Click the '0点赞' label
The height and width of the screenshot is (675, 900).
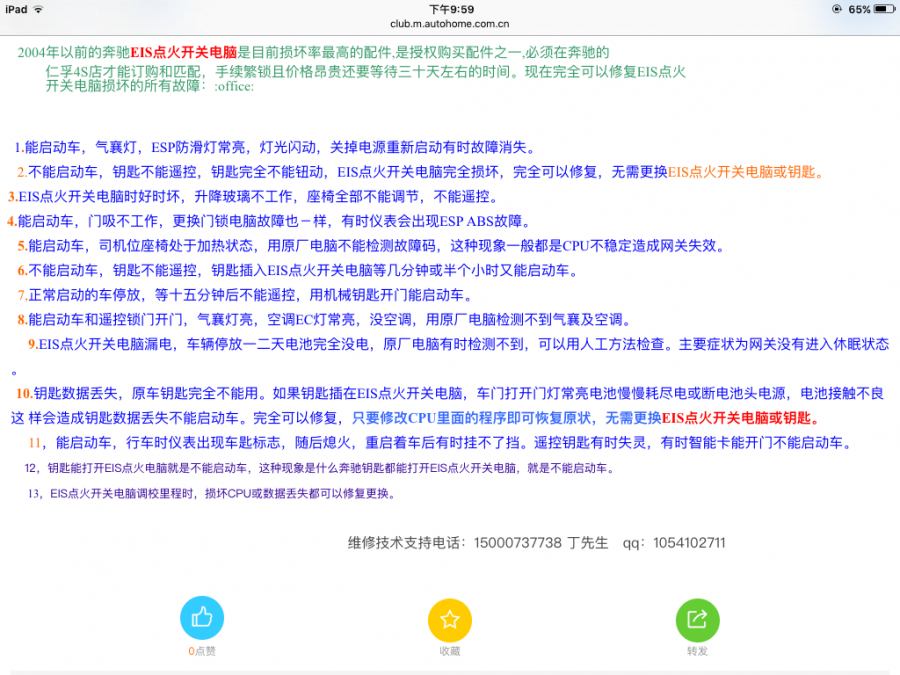coord(201,651)
